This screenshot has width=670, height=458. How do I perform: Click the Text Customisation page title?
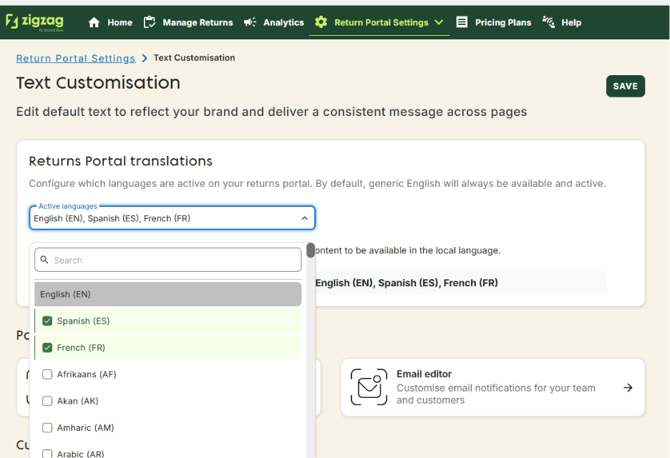98,83
